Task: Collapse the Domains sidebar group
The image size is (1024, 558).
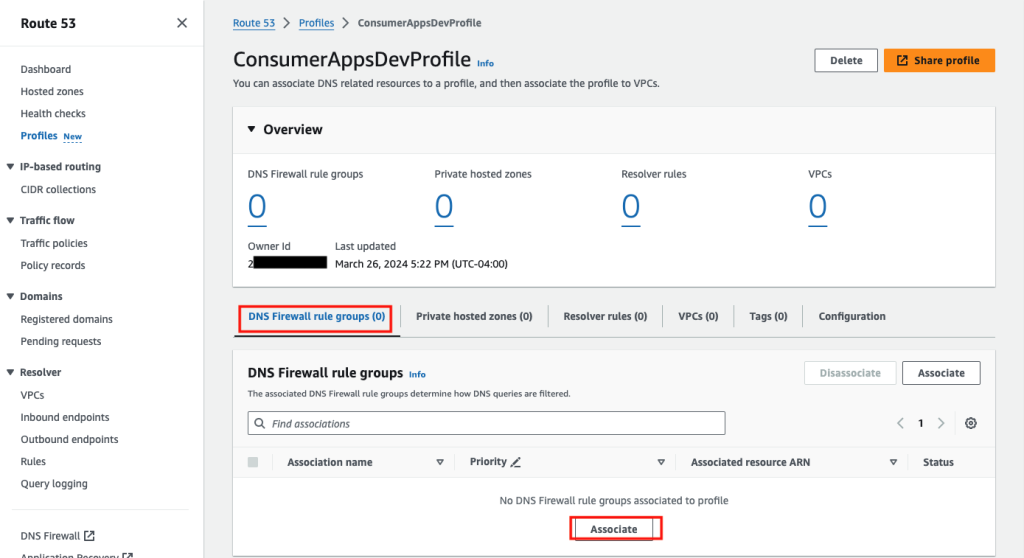Action: [x=10, y=296]
